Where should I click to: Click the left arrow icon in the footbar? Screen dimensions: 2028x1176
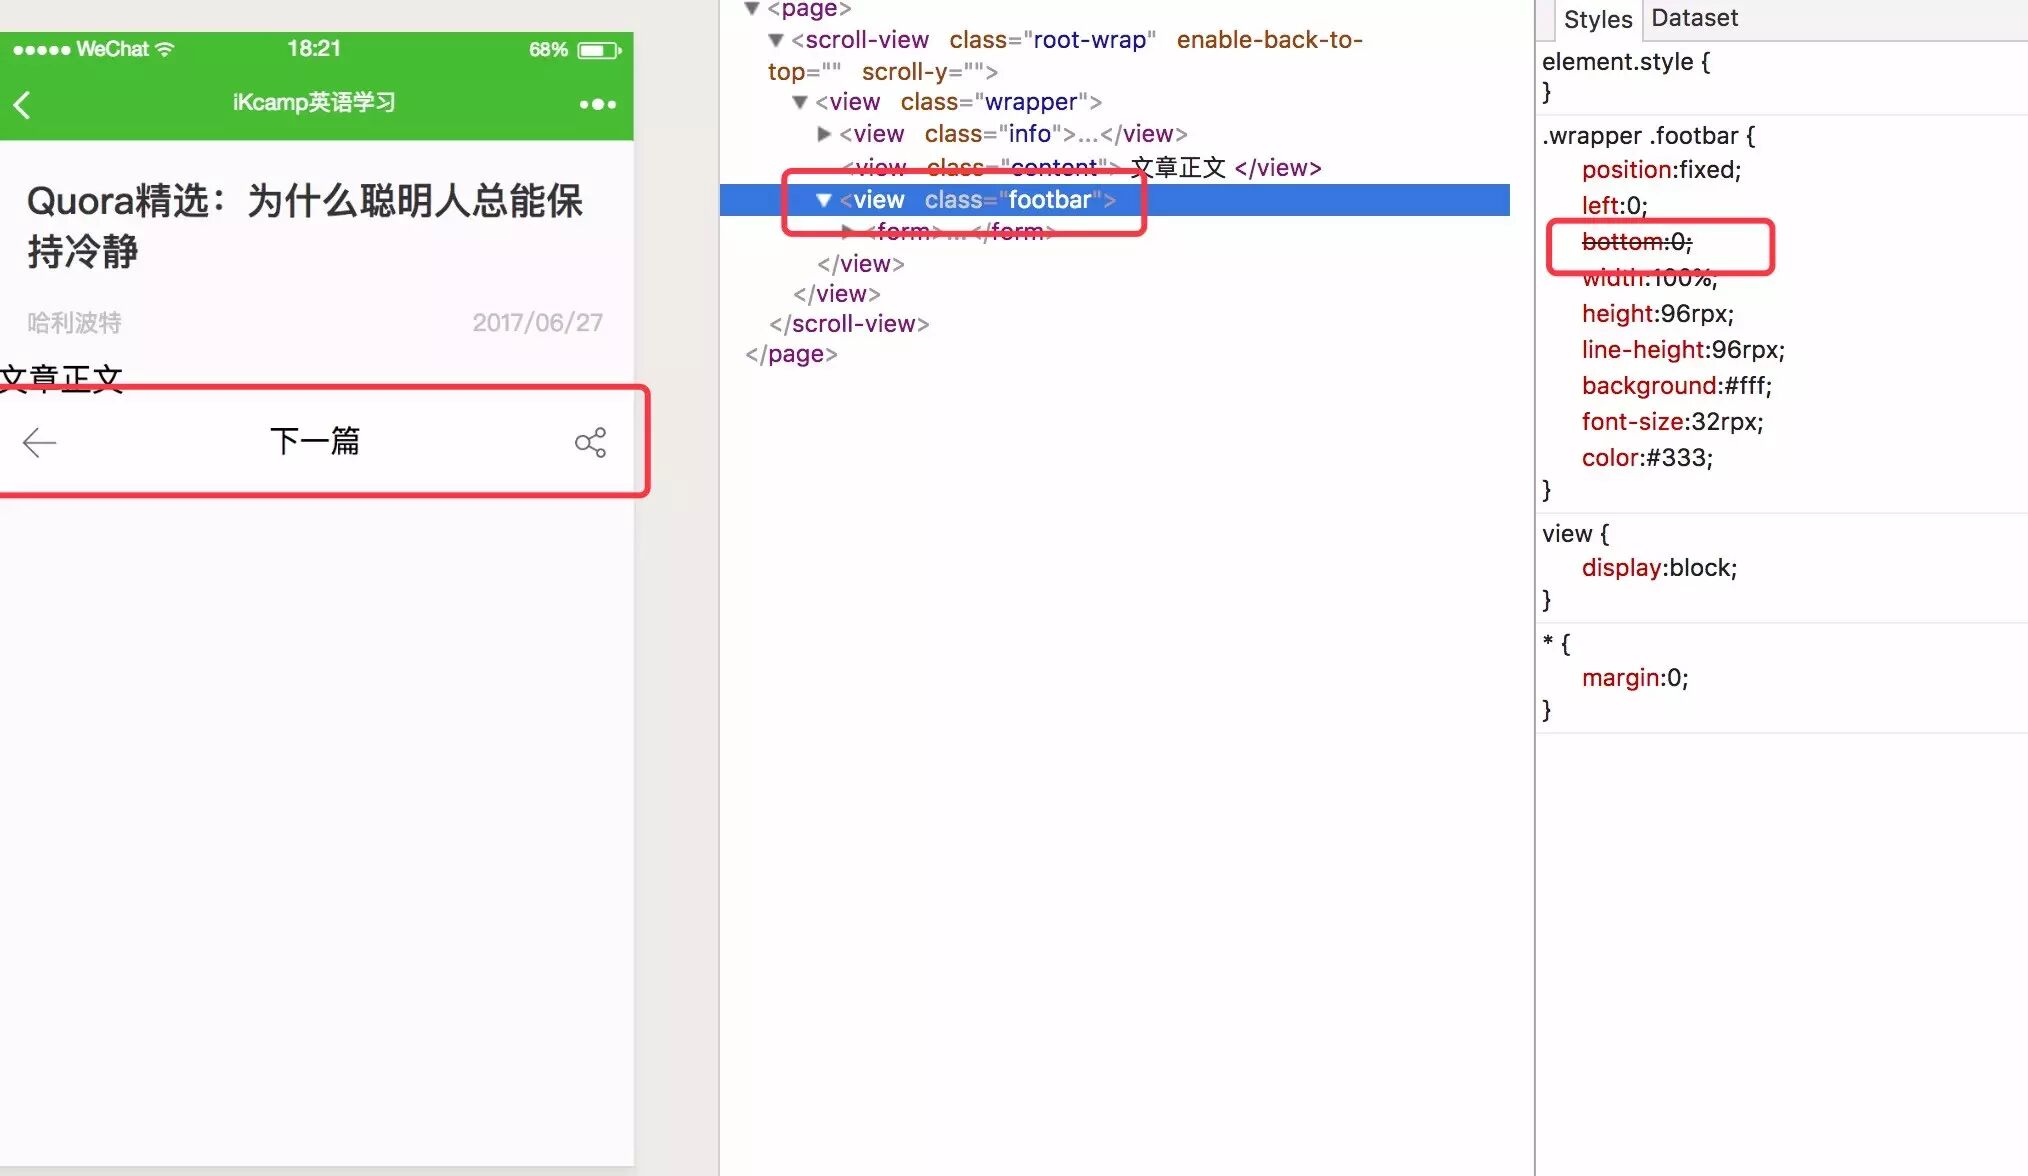pos(40,442)
